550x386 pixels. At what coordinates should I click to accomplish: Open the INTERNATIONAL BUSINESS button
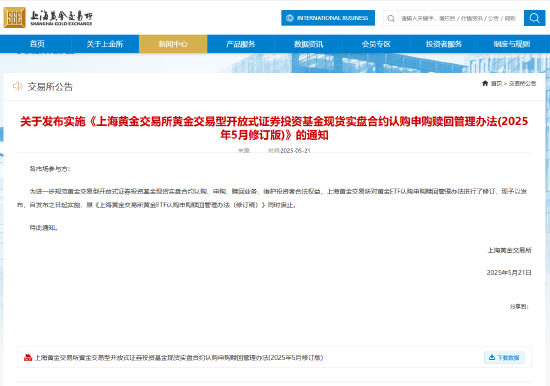[328, 18]
